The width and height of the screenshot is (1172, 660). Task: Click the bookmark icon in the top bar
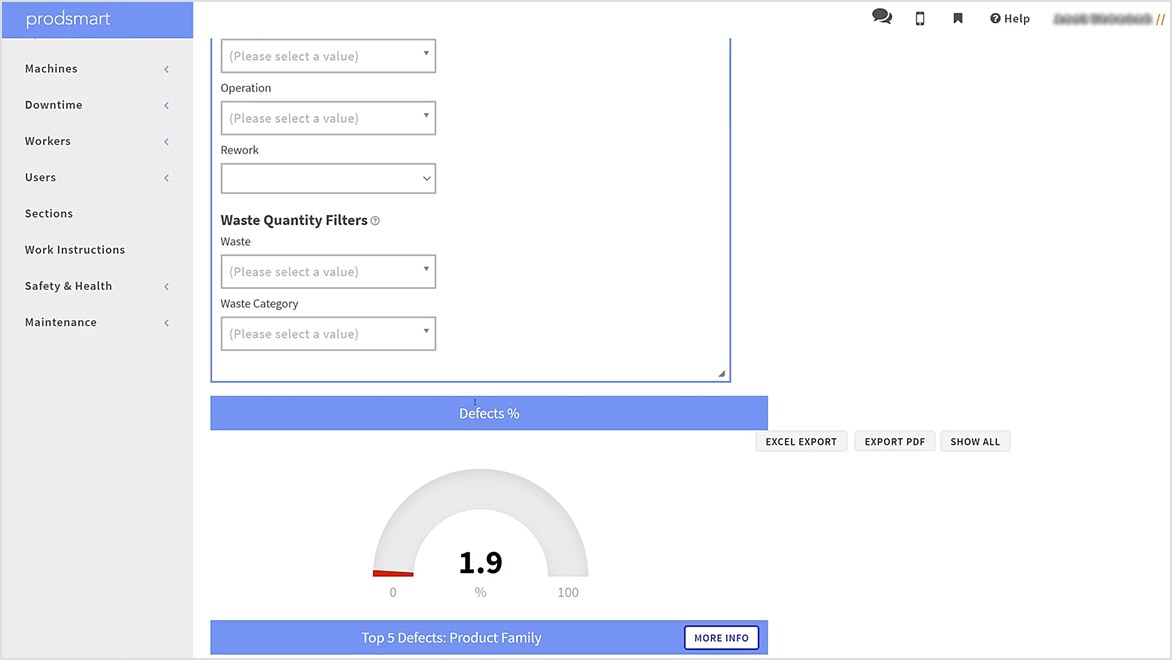(957, 18)
